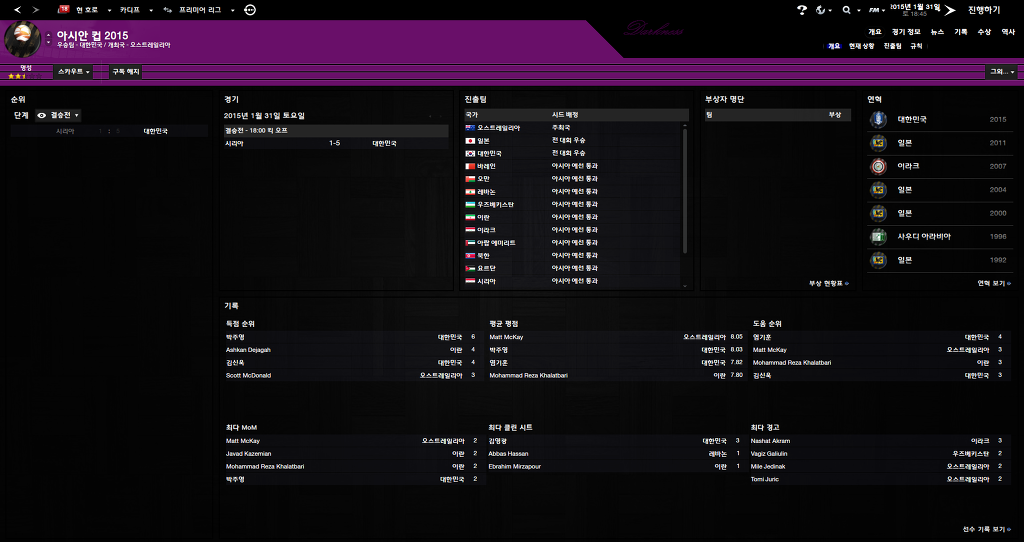The width and height of the screenshot is (1024, 542).
Task: Go forward with the right arrow
Action: 36,10
